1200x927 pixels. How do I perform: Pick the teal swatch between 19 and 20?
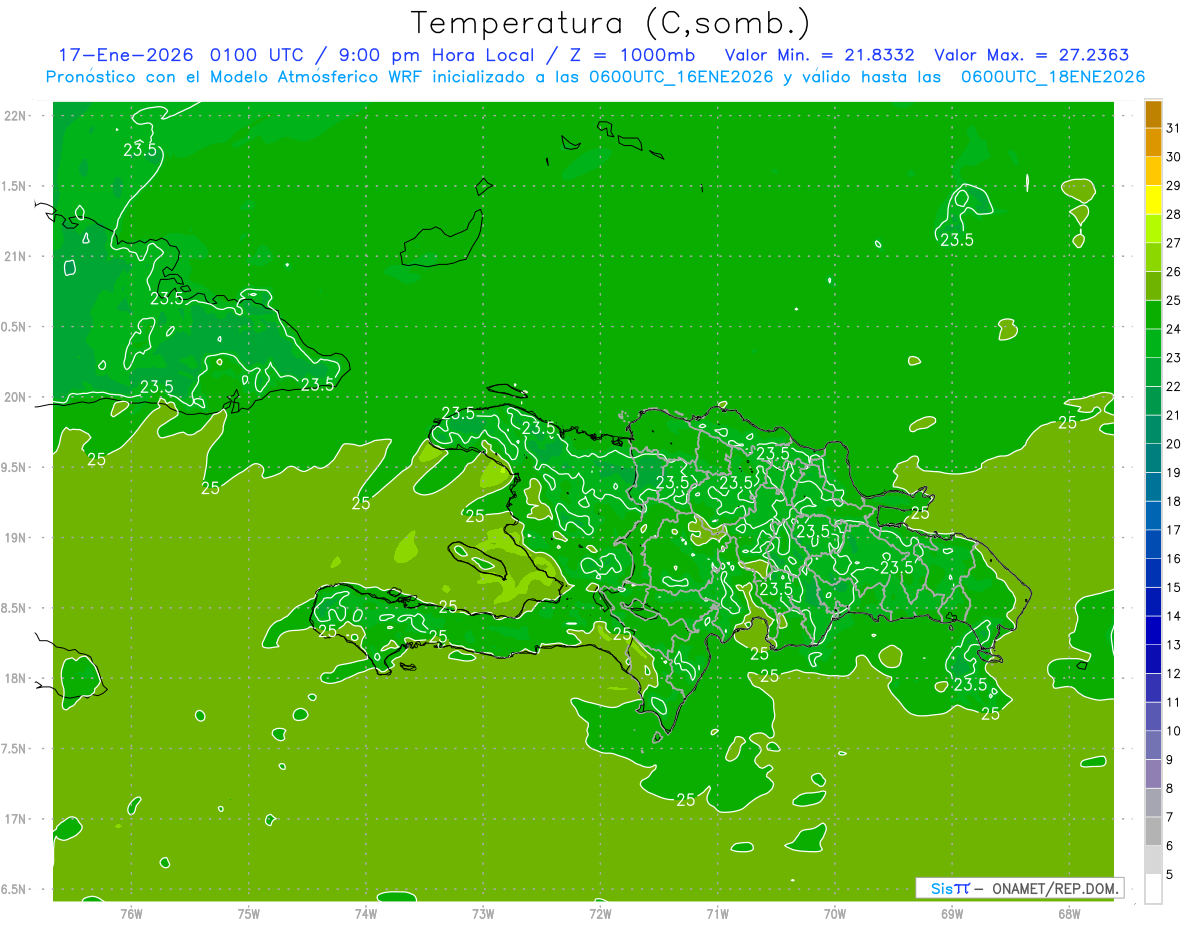1153,458
